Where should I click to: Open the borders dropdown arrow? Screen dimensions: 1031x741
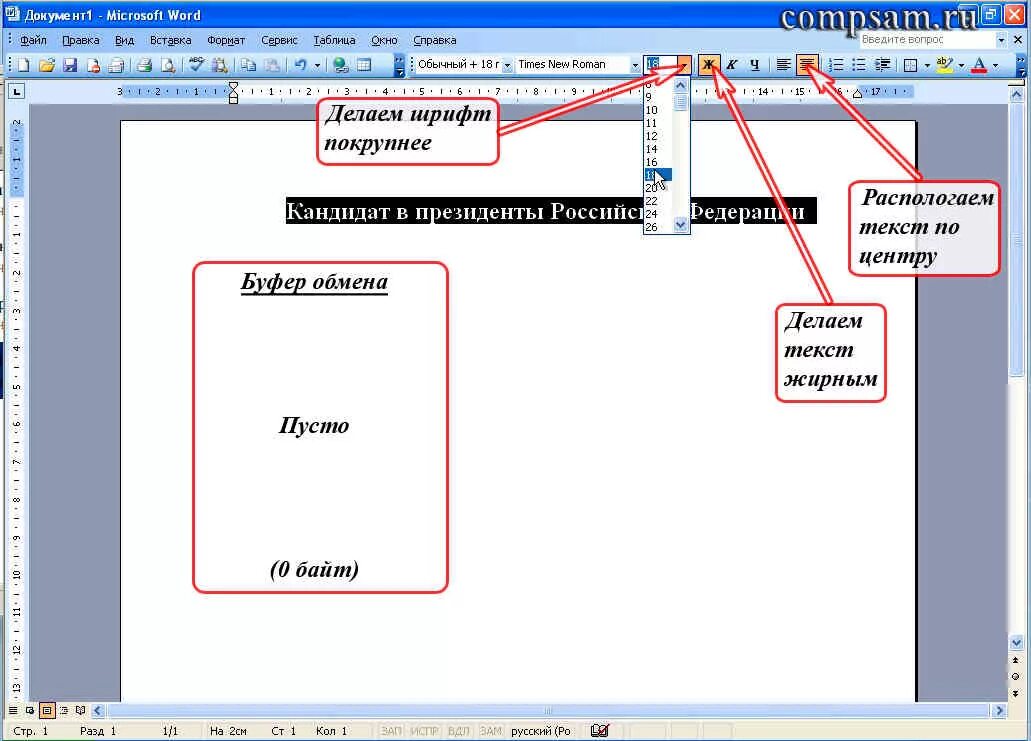tap(926, 64)
